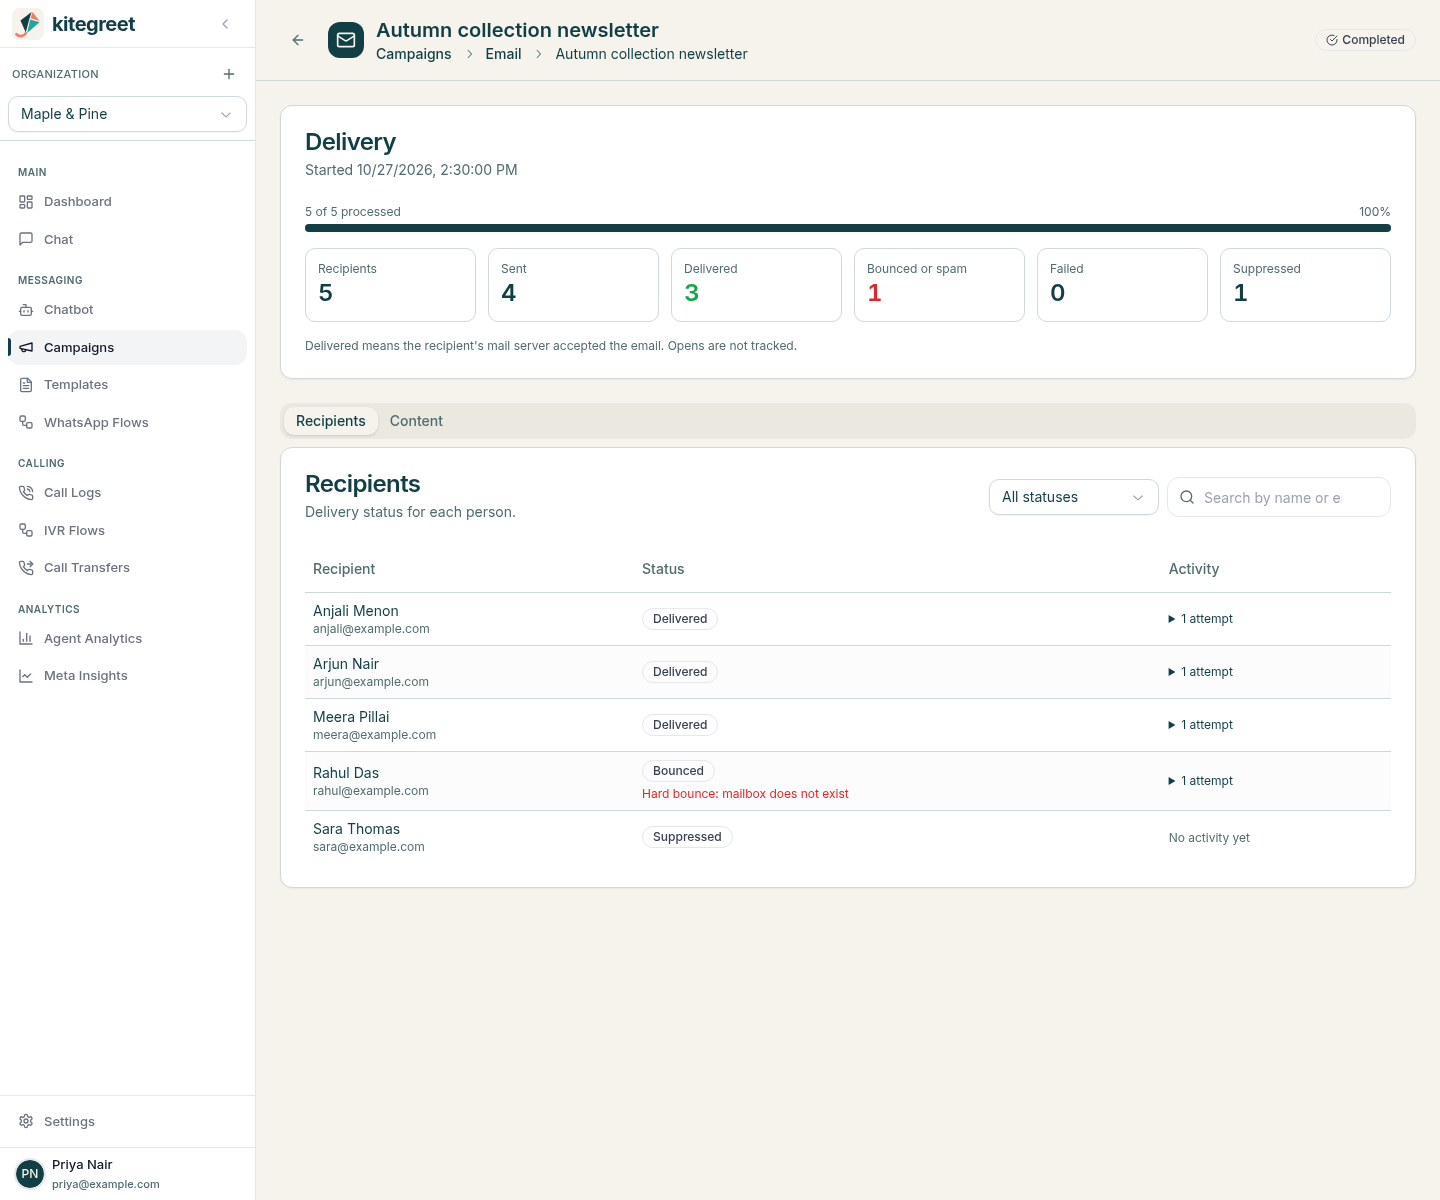Click the Campaigns breadcrumb link
Screen dimensions: 1440x1200
coord(414,54)
